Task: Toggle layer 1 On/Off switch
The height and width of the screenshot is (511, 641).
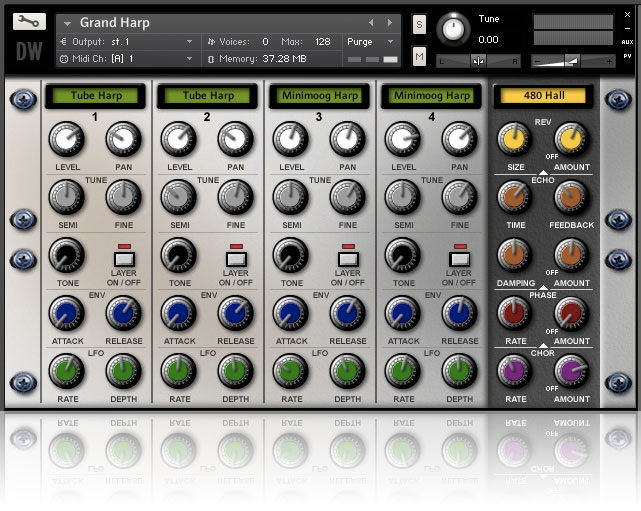Action: 124,258
